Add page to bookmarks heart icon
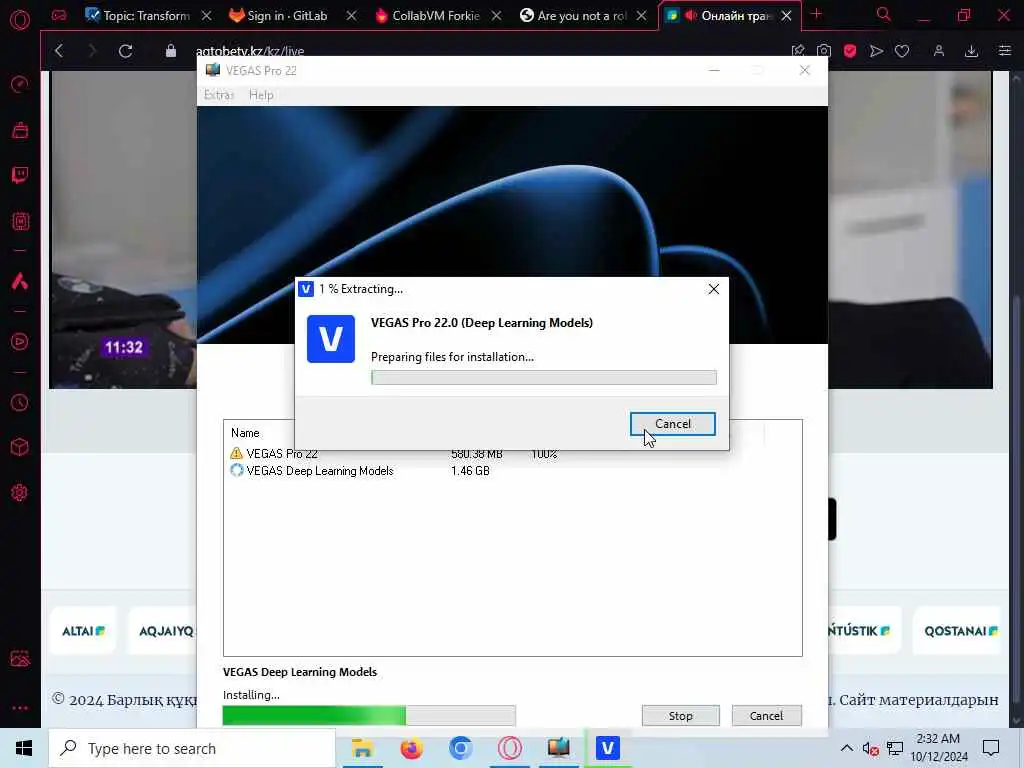Screen dimensions: 1024x768 tap(902, 51)
